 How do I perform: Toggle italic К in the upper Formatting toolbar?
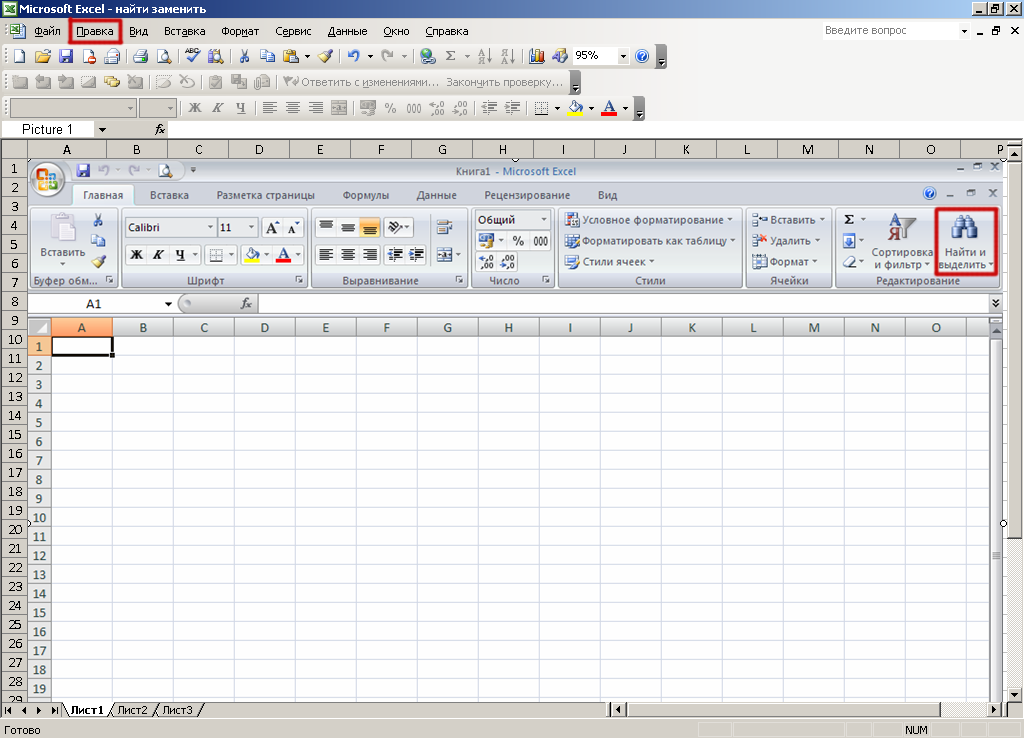(x=218, y=108)
